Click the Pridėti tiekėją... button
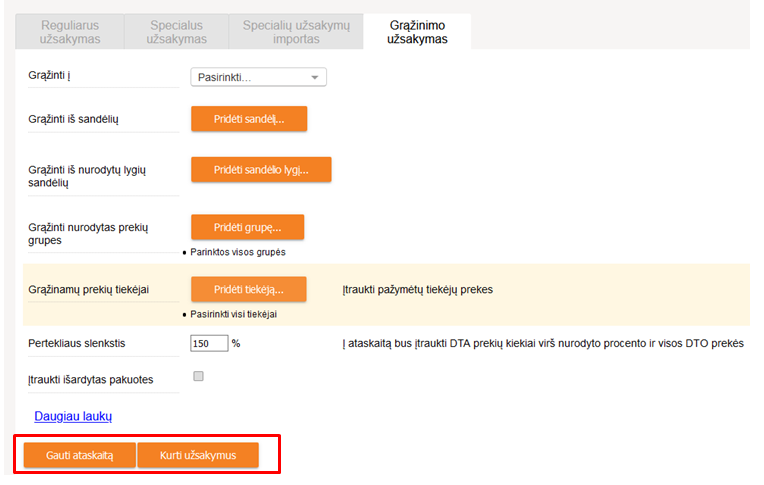The image size is (764, 485). click(x=248, y=290)
